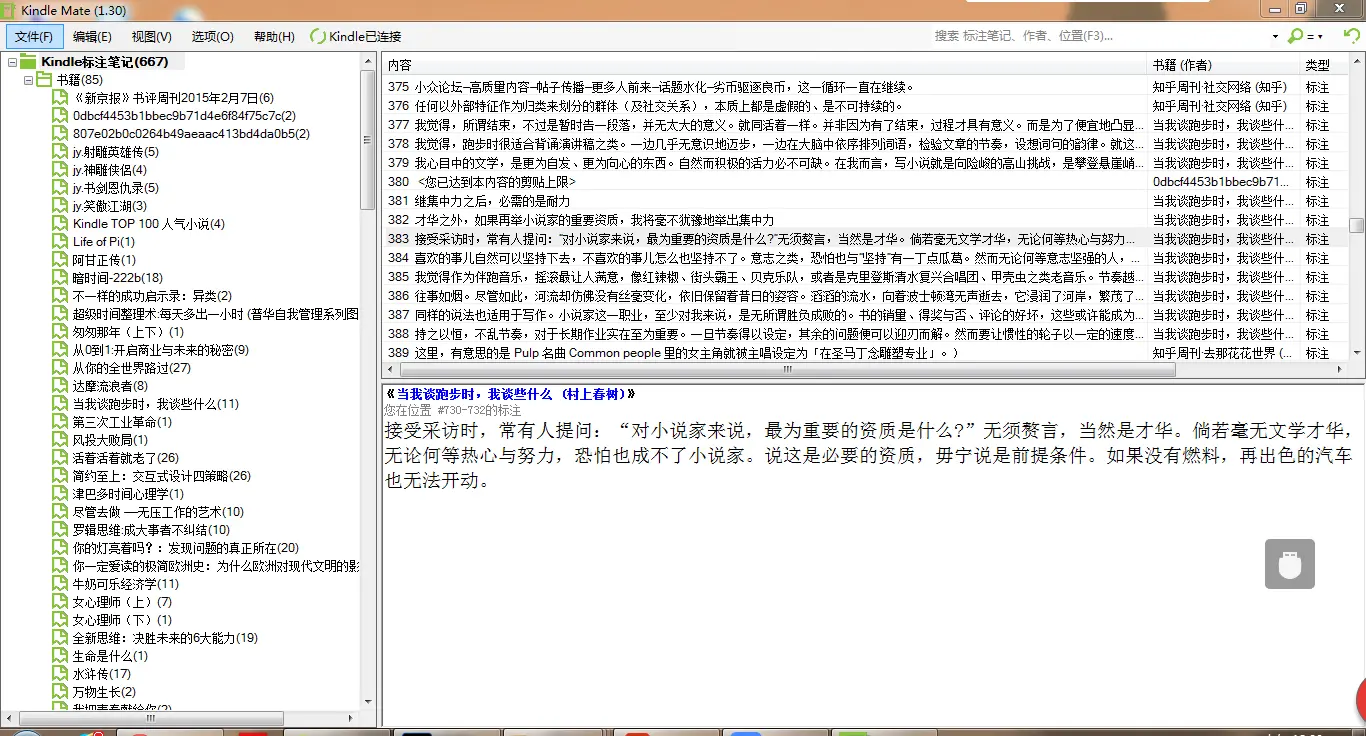The height and width of the screenshot is (736, 1366).
Task: Click bookmark icon beside 风投大败局
Action: tap(61, 440)
